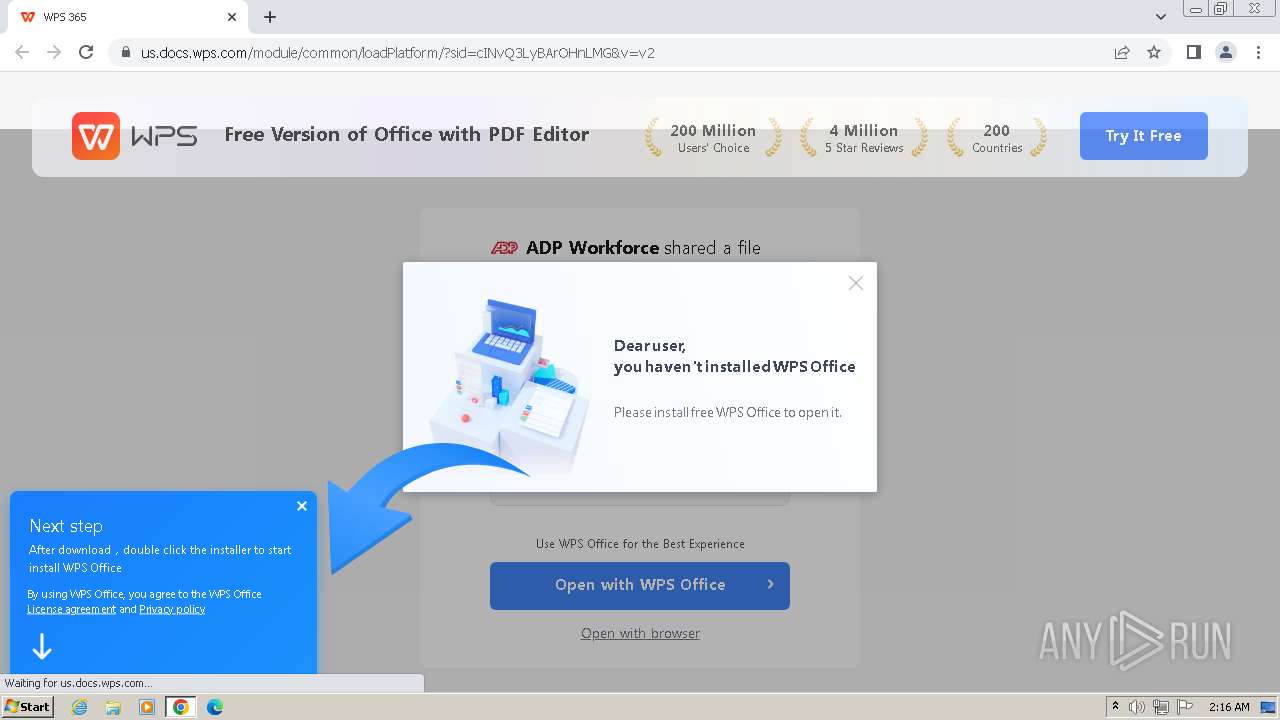Click the Chrome taskbar icon

[181, 707]
